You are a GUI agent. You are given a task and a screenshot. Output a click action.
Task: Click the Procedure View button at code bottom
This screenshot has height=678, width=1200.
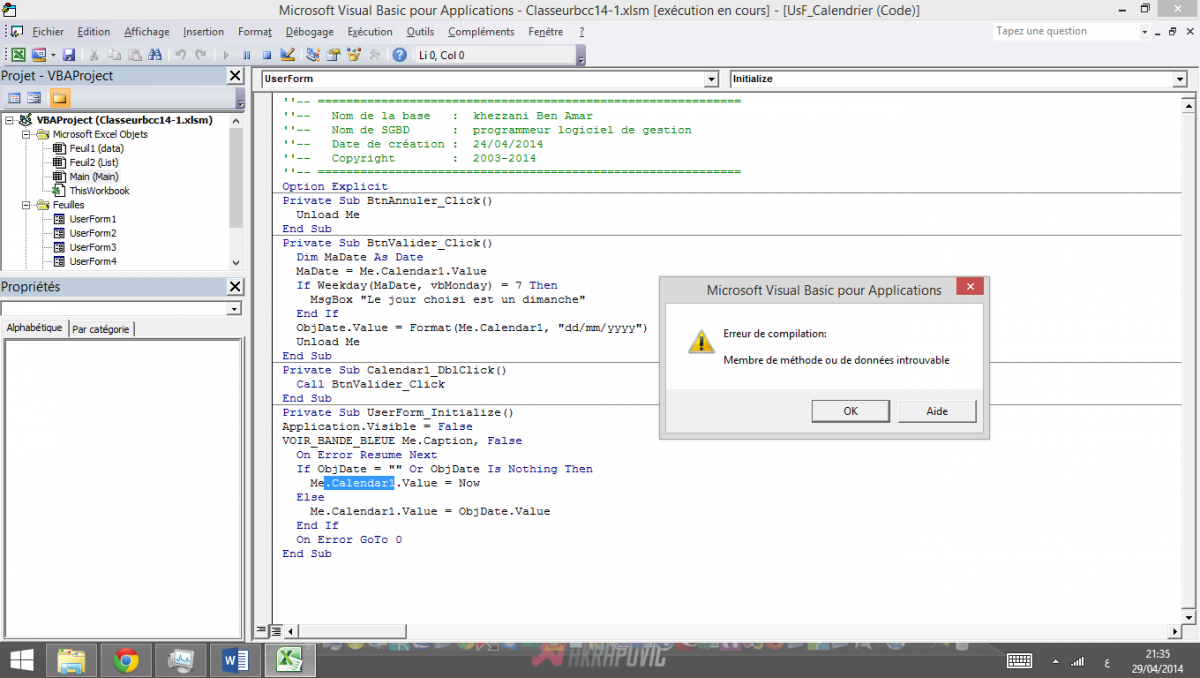pyautogui.click(x=263, y=631)
